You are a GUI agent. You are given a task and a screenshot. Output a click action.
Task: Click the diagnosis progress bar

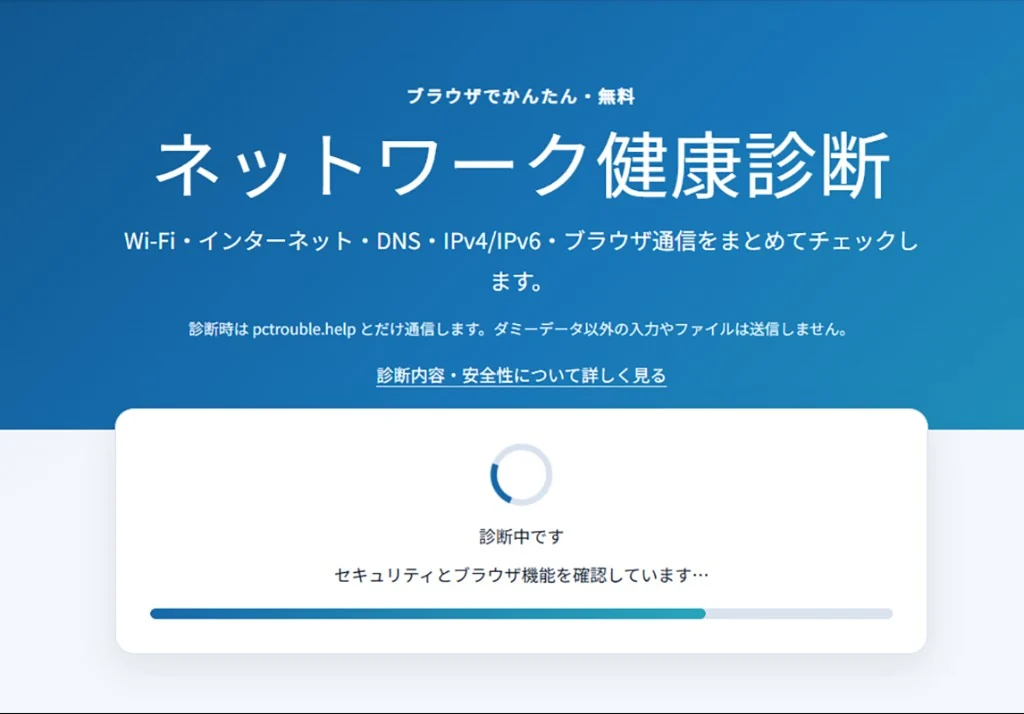click(x=521, y=613)
